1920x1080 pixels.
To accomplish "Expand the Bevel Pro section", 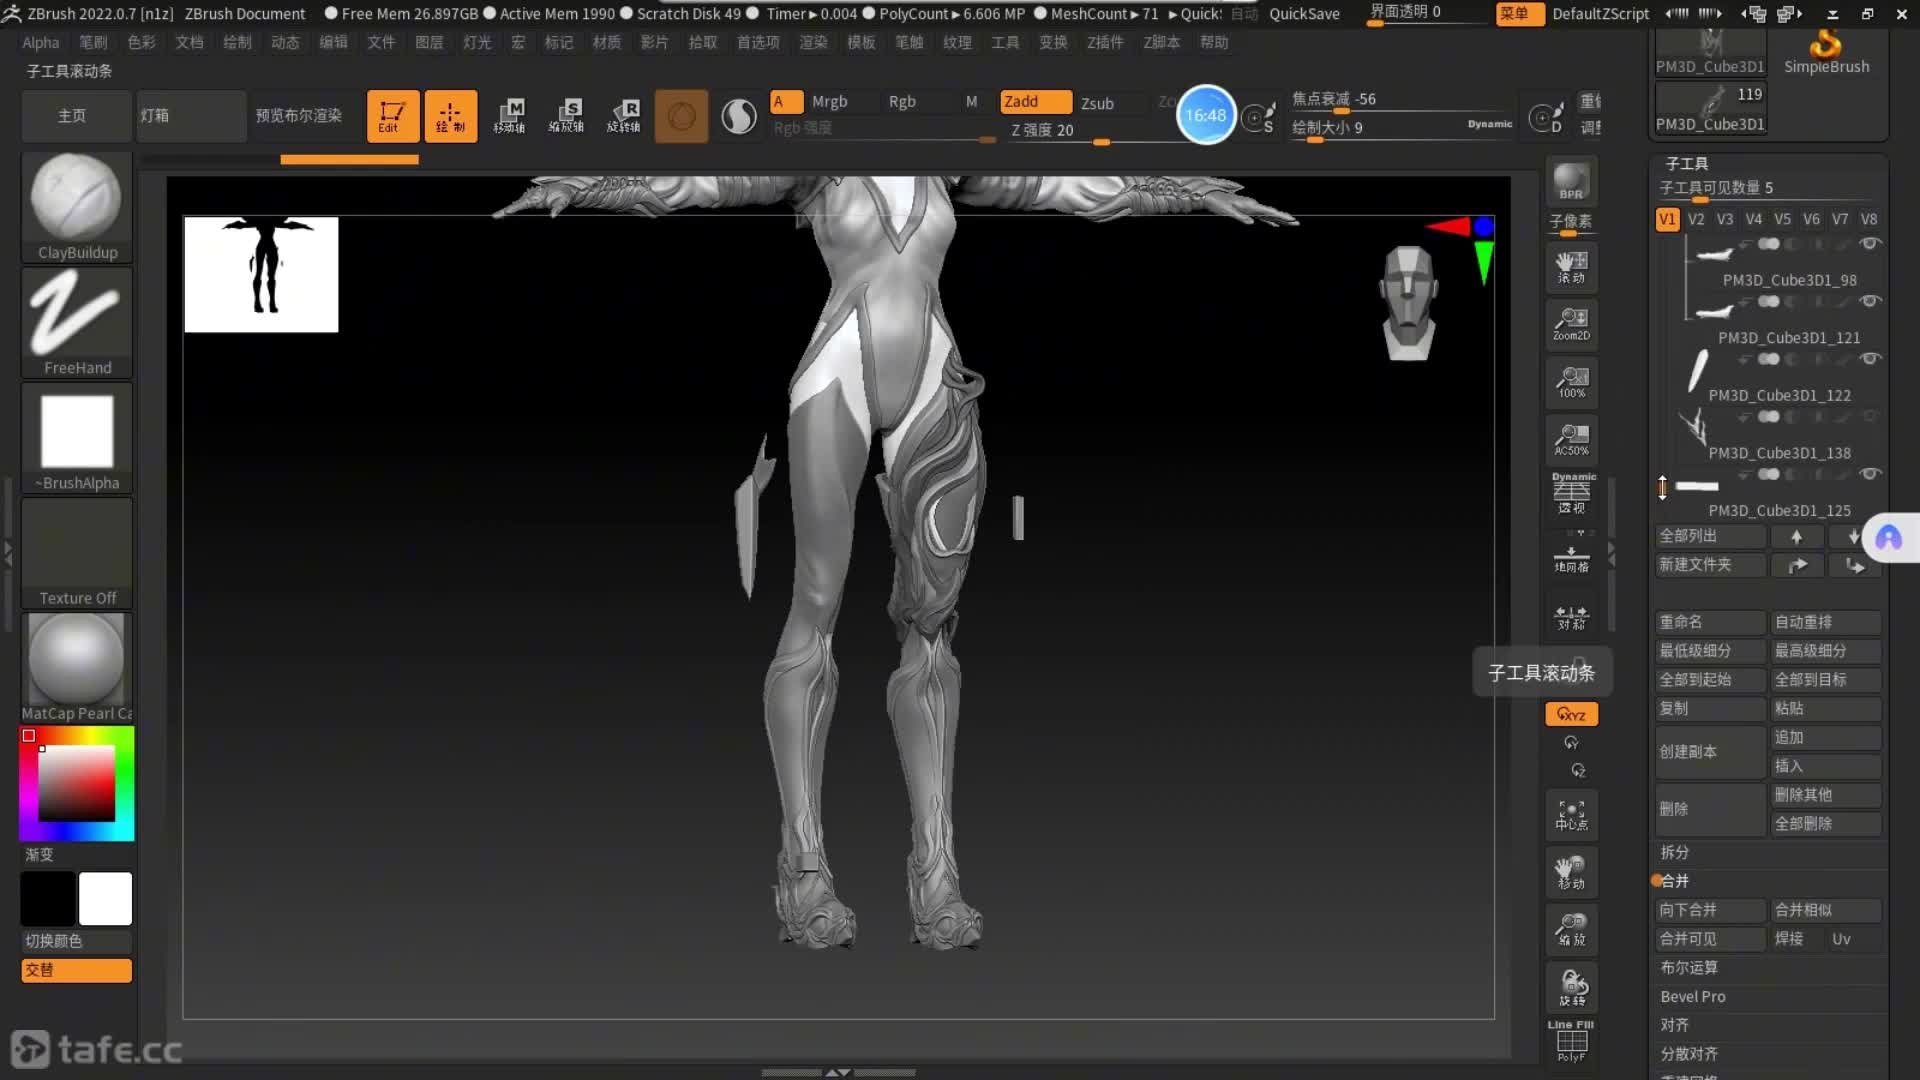I will tap(1693, 996).
